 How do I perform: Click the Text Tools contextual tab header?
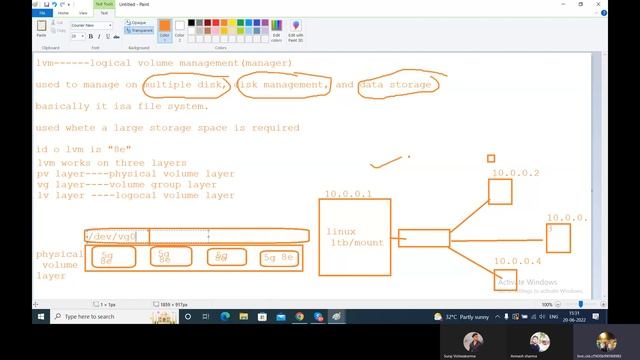tap(104, 4)
